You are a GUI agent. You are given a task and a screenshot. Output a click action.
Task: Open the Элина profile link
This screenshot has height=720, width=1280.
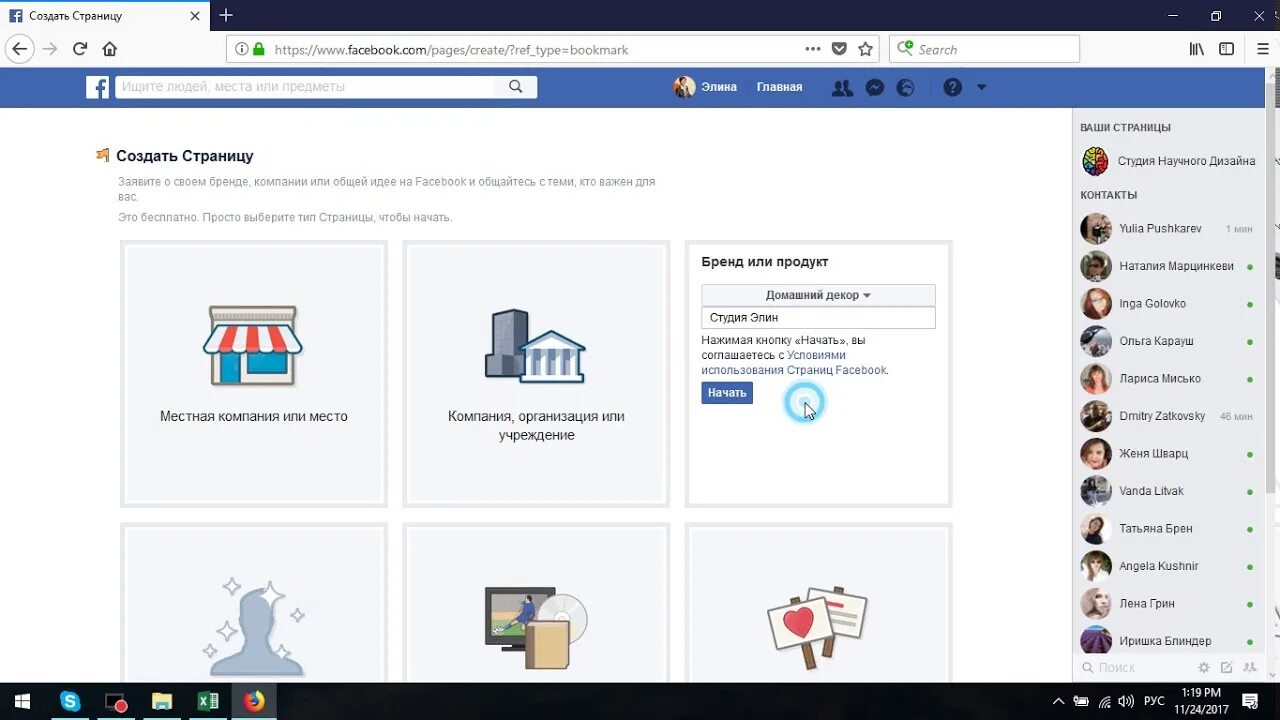click(x=706, y=87)
